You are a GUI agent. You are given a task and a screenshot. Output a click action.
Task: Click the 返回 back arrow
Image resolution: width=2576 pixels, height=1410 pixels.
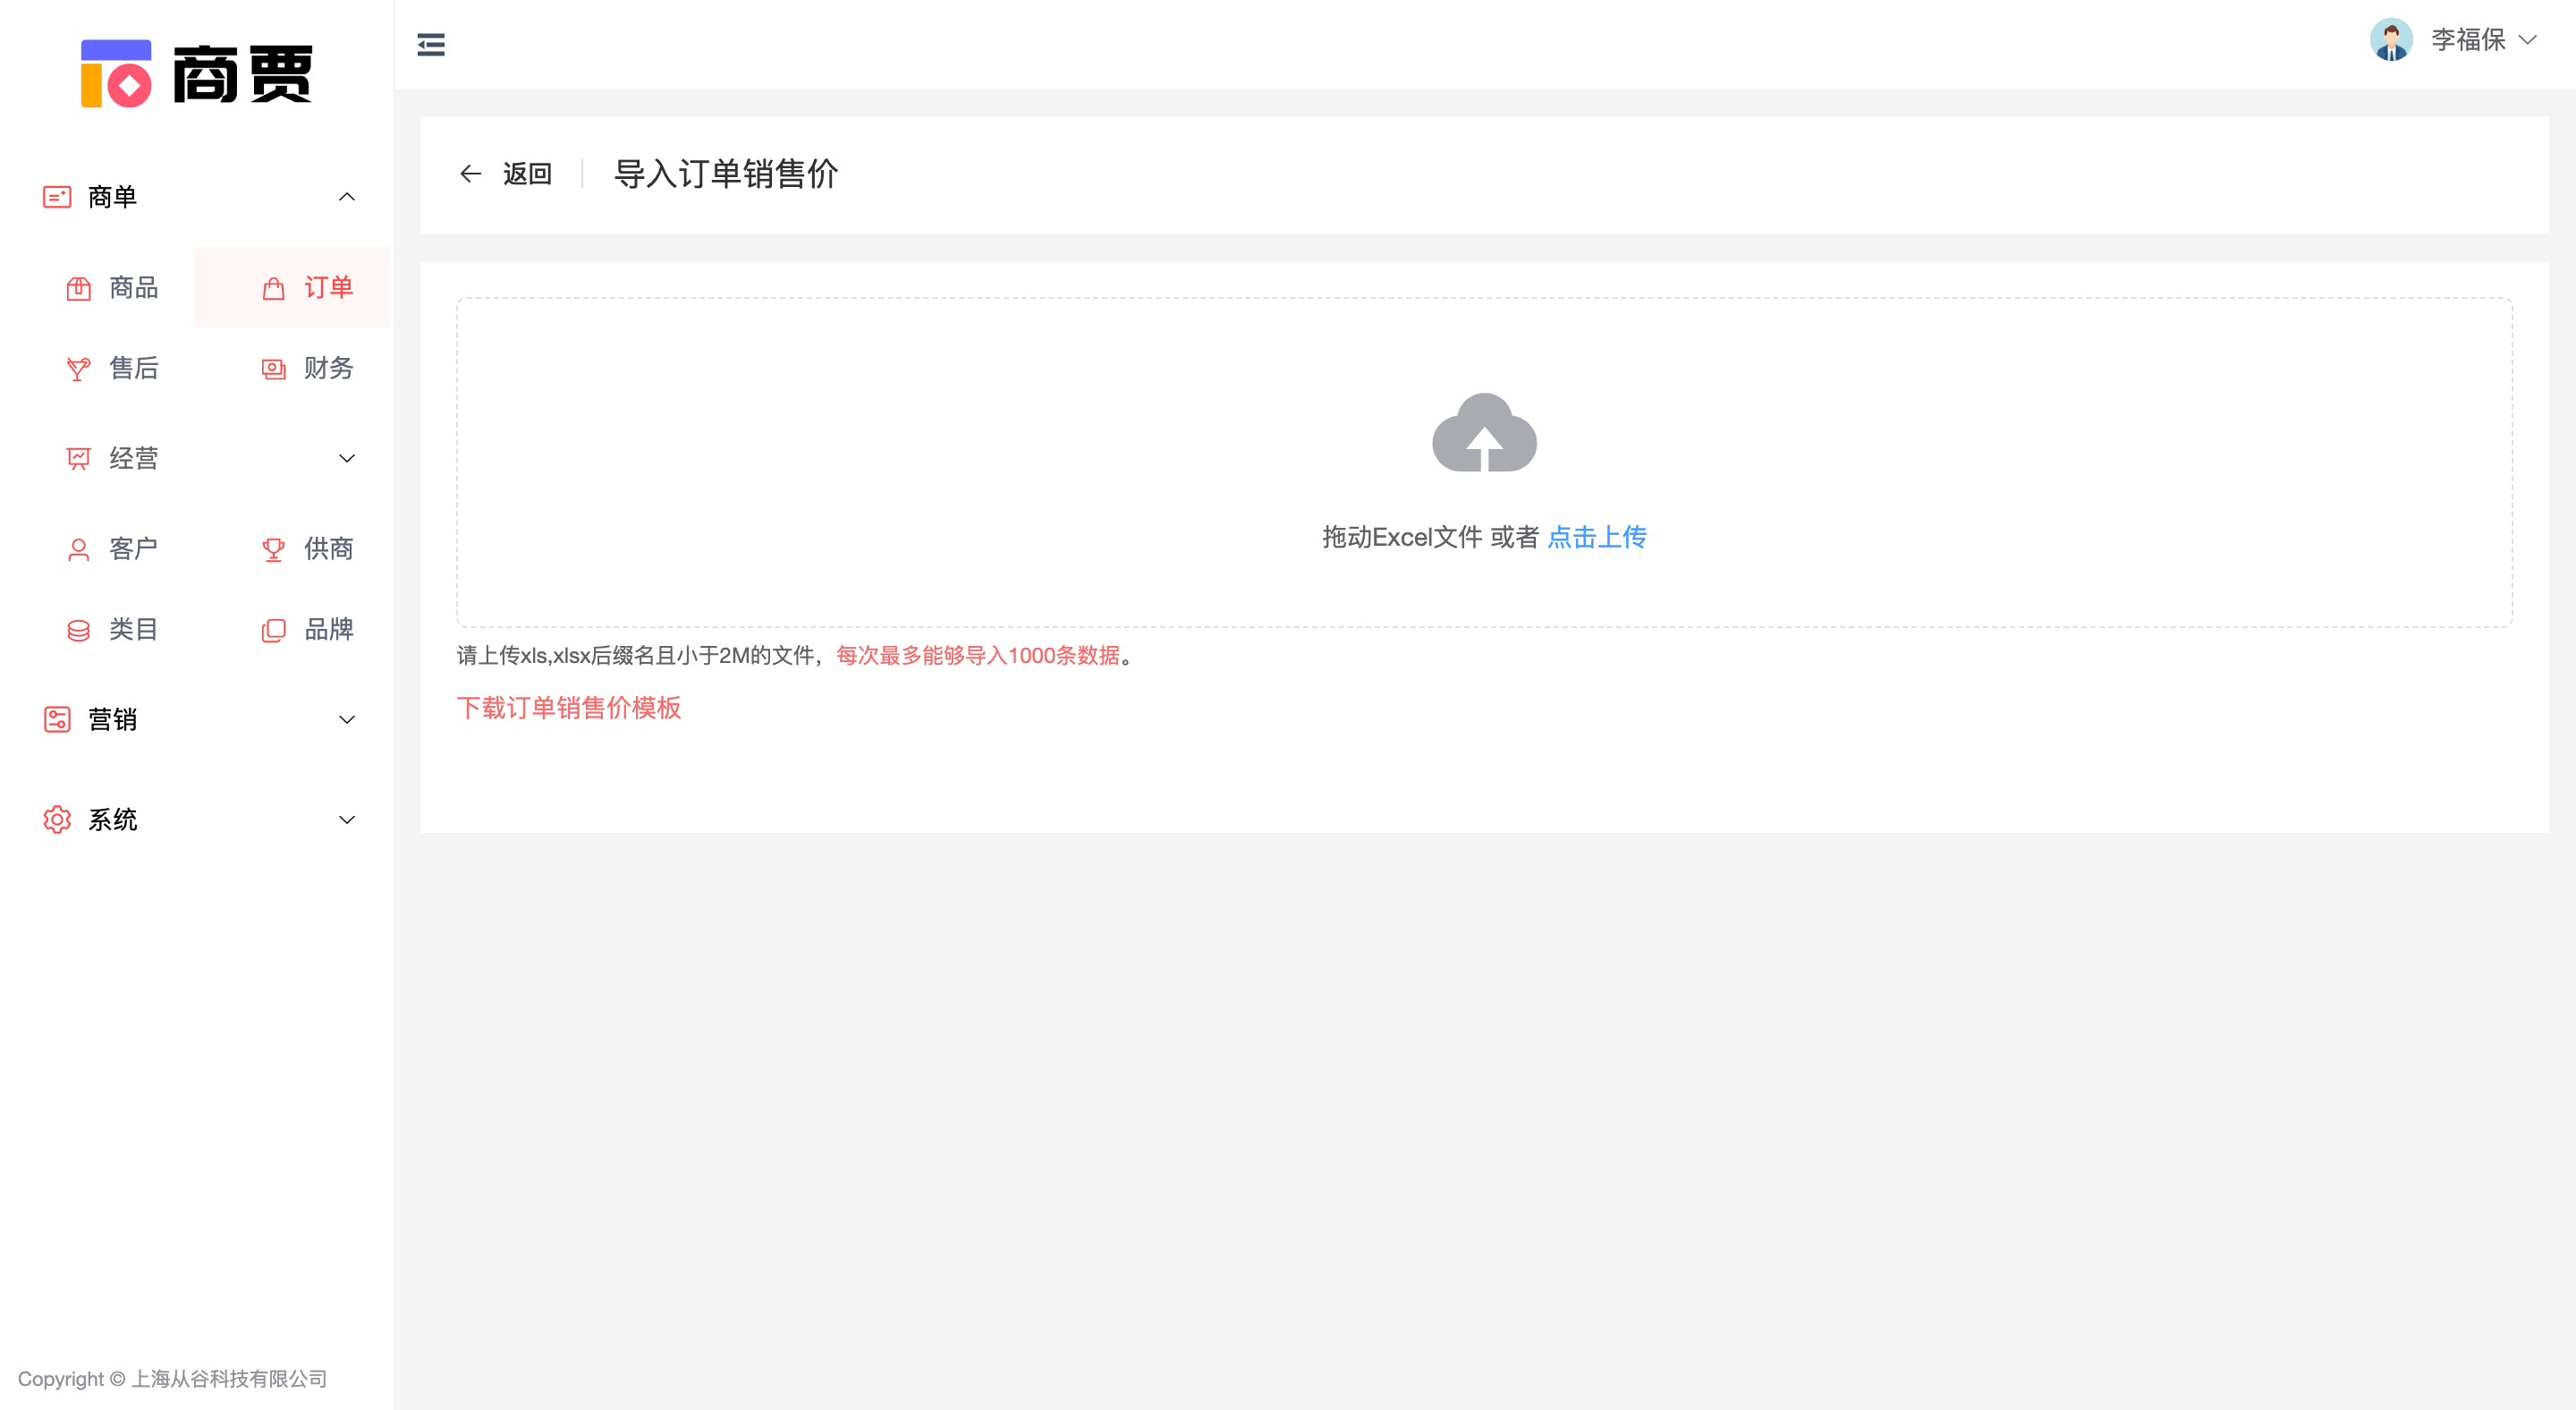click(471, 173)
